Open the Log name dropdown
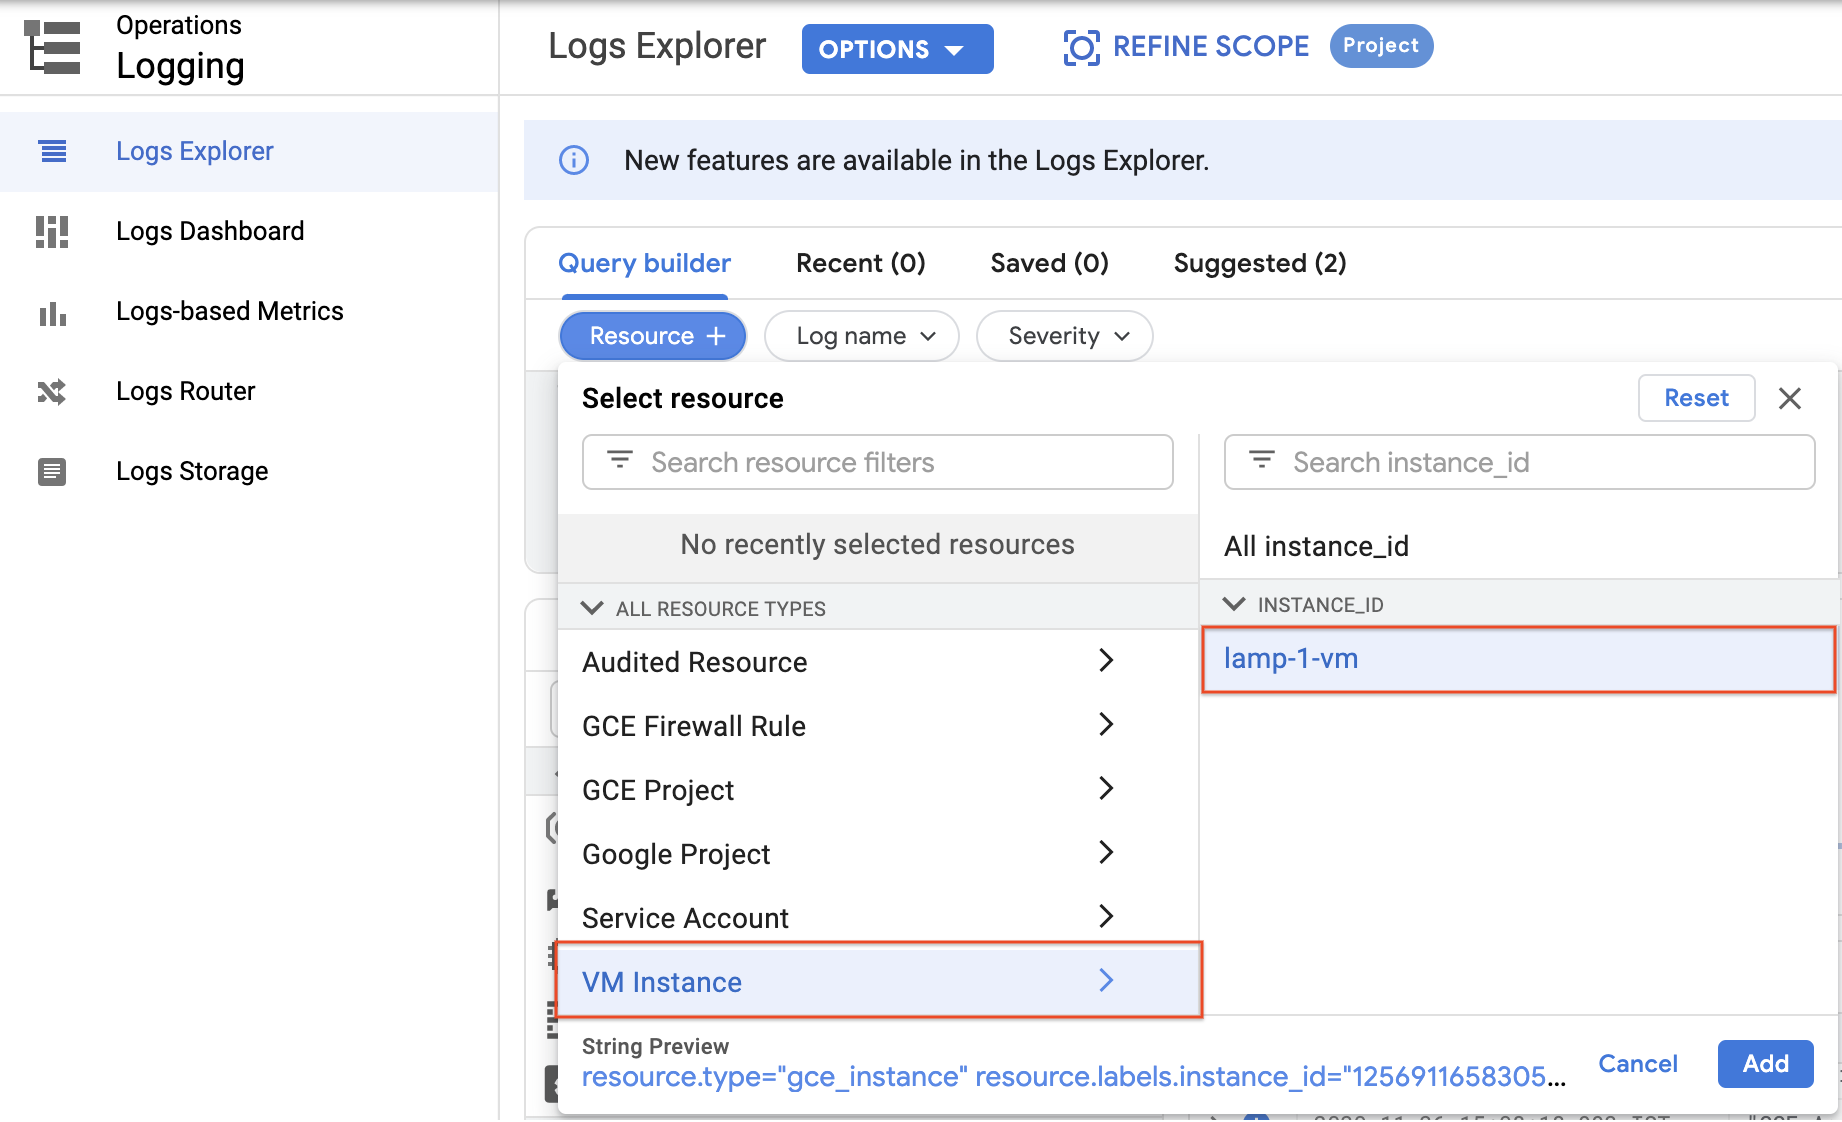 click(861, 336)
